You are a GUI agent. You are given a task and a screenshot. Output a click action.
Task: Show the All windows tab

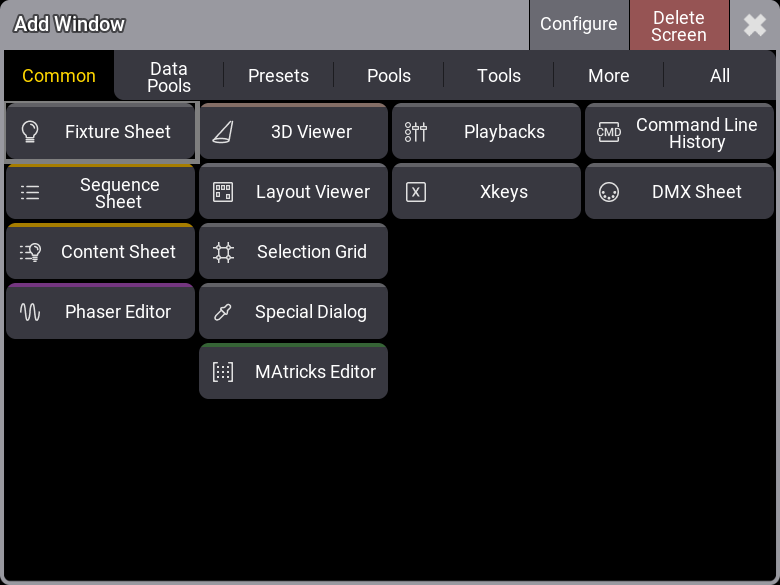click(x=719, y=76)
